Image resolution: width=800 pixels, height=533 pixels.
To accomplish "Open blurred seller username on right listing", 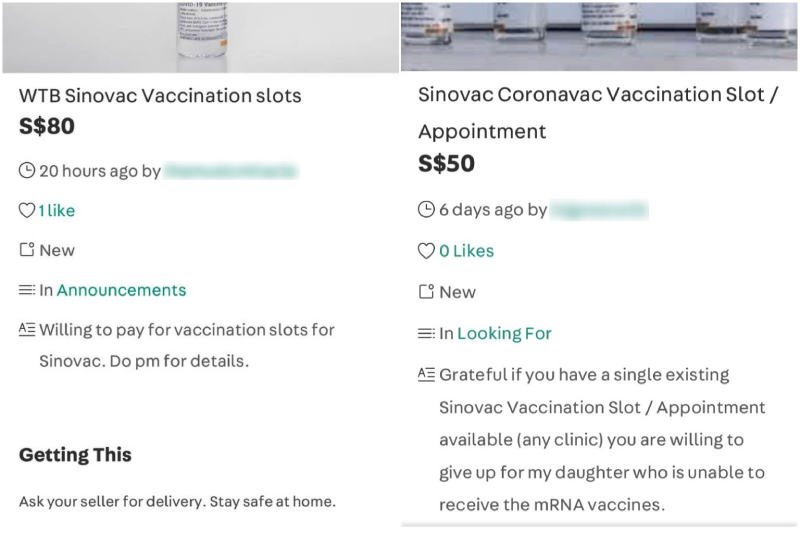I will pyautogui.click(x=600, y=210).
